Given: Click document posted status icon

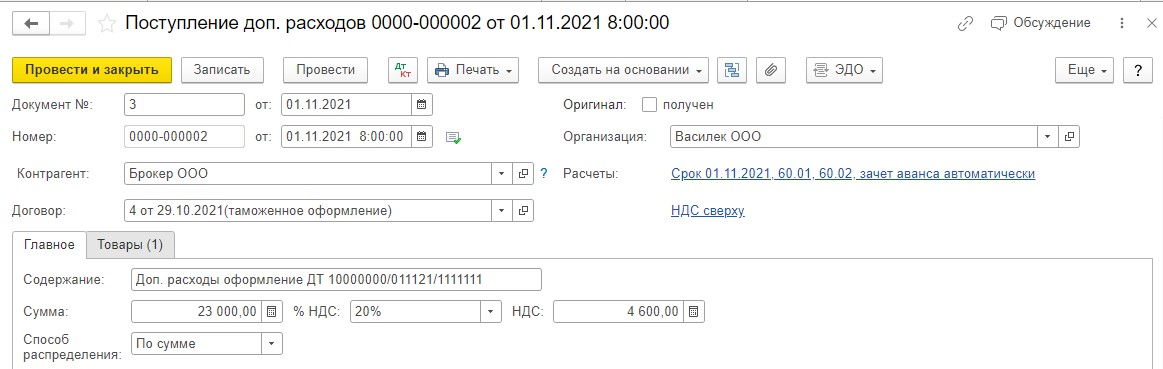Looking at the screenshot, I should [453, 137].
